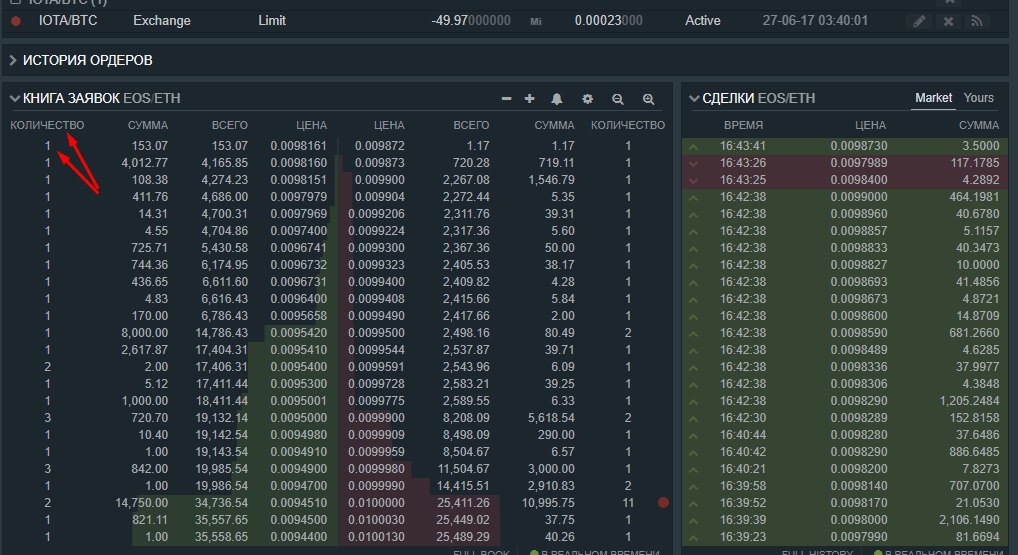Viewport: 1018px width, 555px height.
Task: Click the ask cumulative total 25,489.29
Action: tap(463, 537)
